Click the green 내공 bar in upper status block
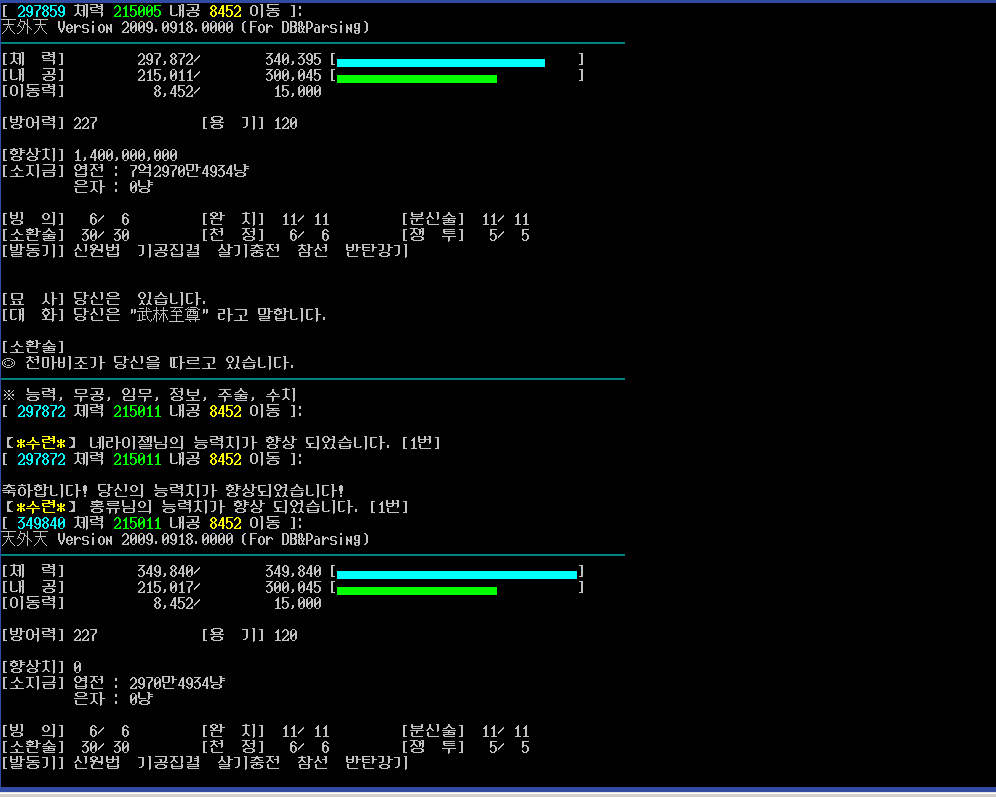Image resolution: width=996 pixels, height=797 pixels. 416,77
